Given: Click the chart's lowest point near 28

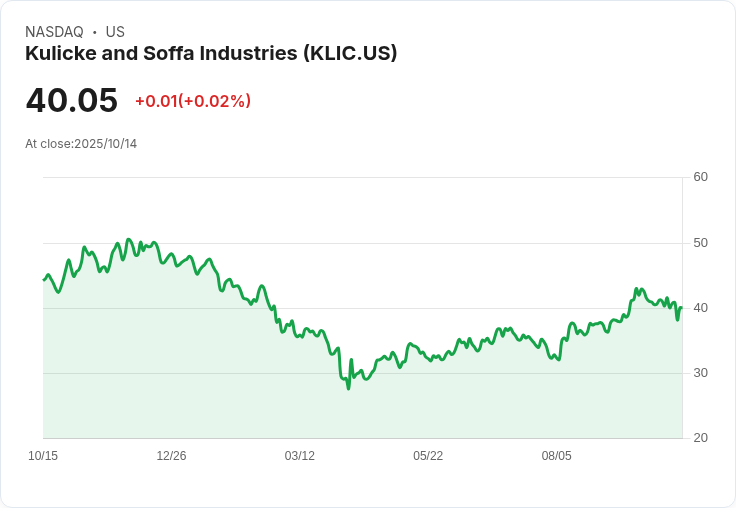Looking at the screenshot, I should coord(348,388).
